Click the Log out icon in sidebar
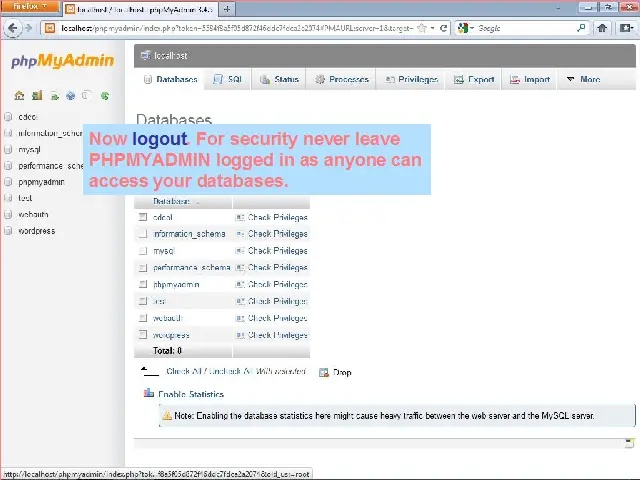 (37, 96)
